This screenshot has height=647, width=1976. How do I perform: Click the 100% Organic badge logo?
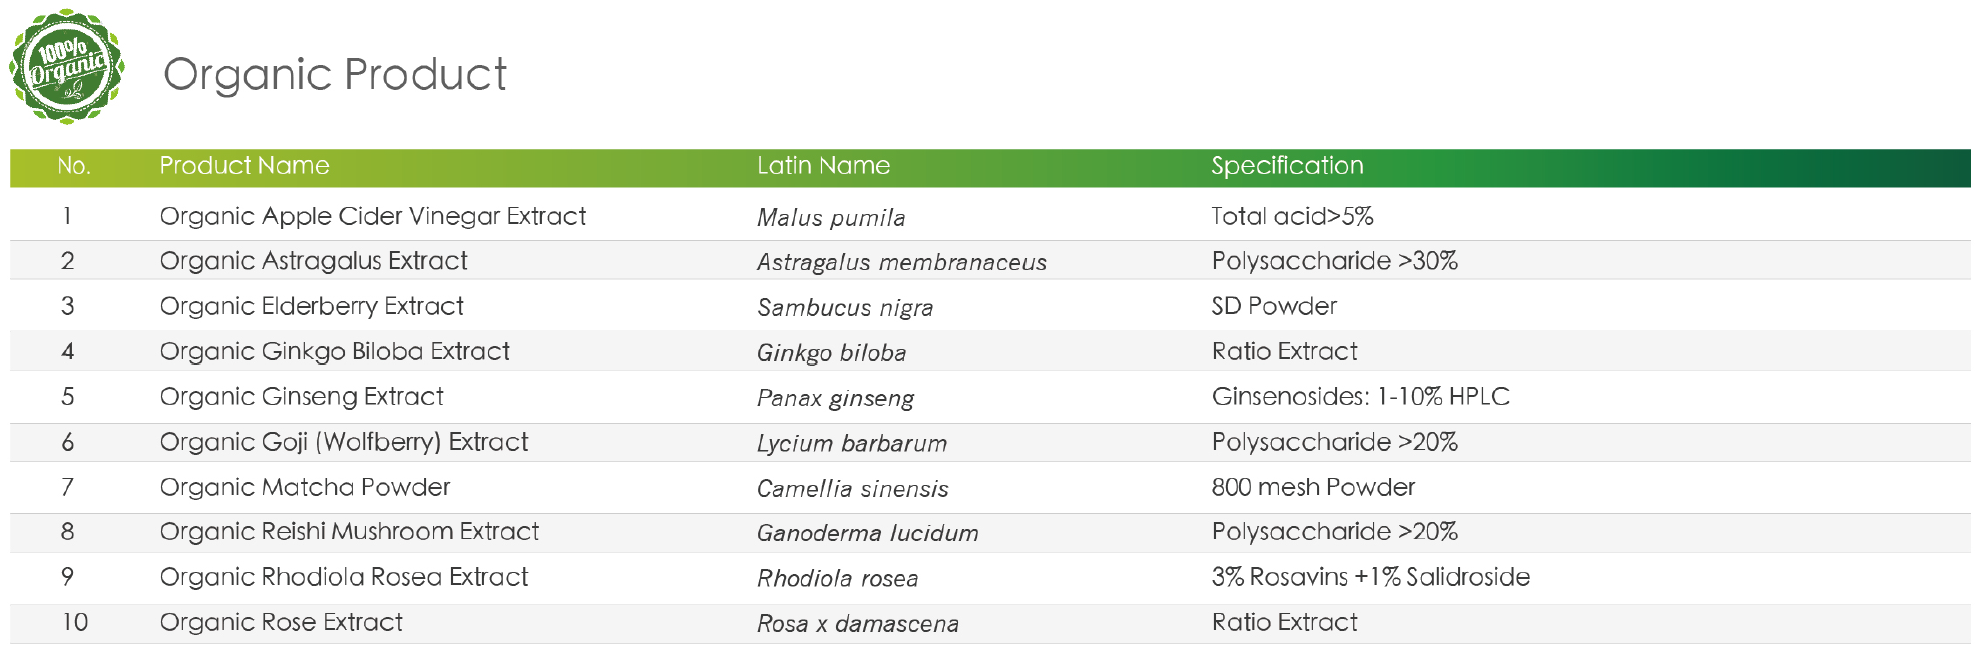click(66, 67)
